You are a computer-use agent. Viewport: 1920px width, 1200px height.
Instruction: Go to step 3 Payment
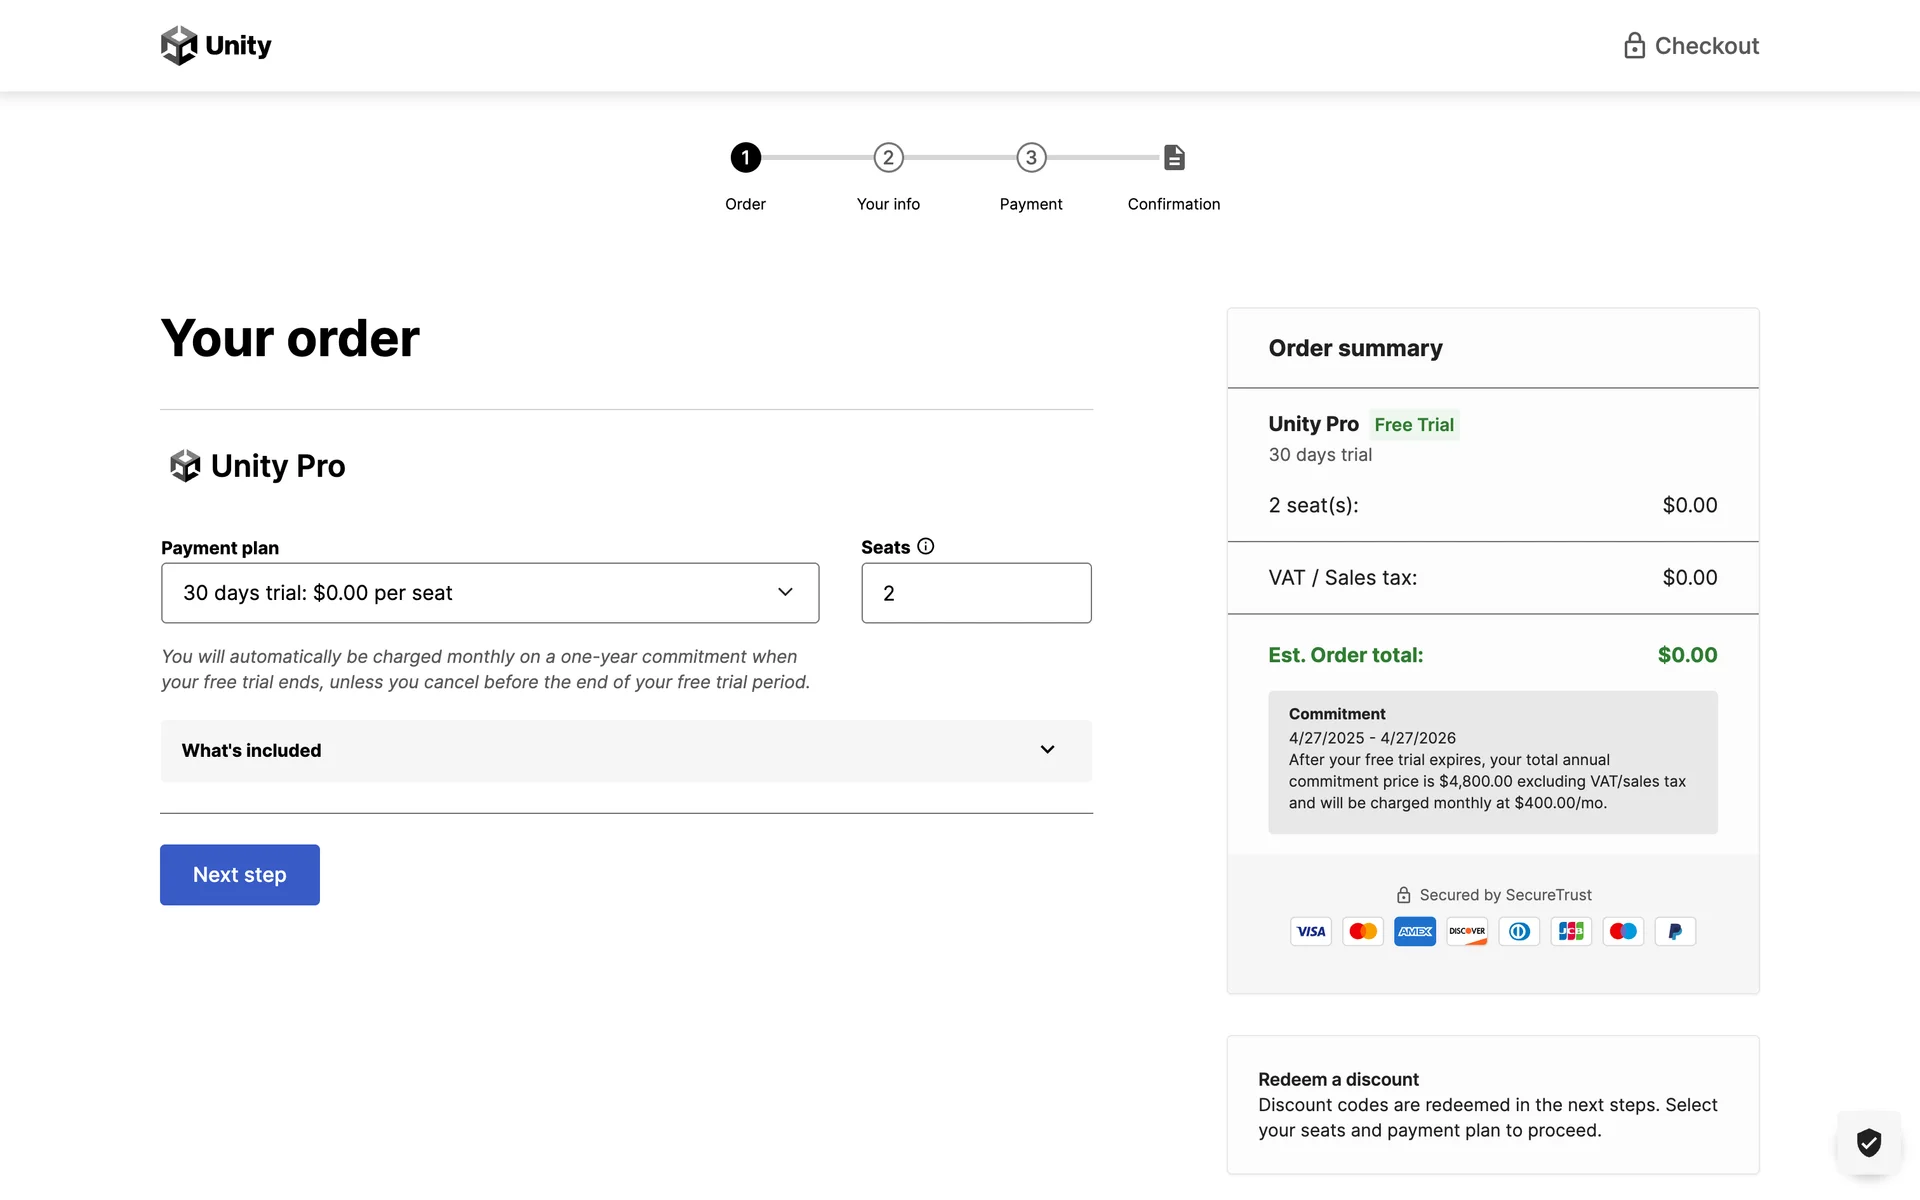pyautogui.click(x=1031, y=158)
